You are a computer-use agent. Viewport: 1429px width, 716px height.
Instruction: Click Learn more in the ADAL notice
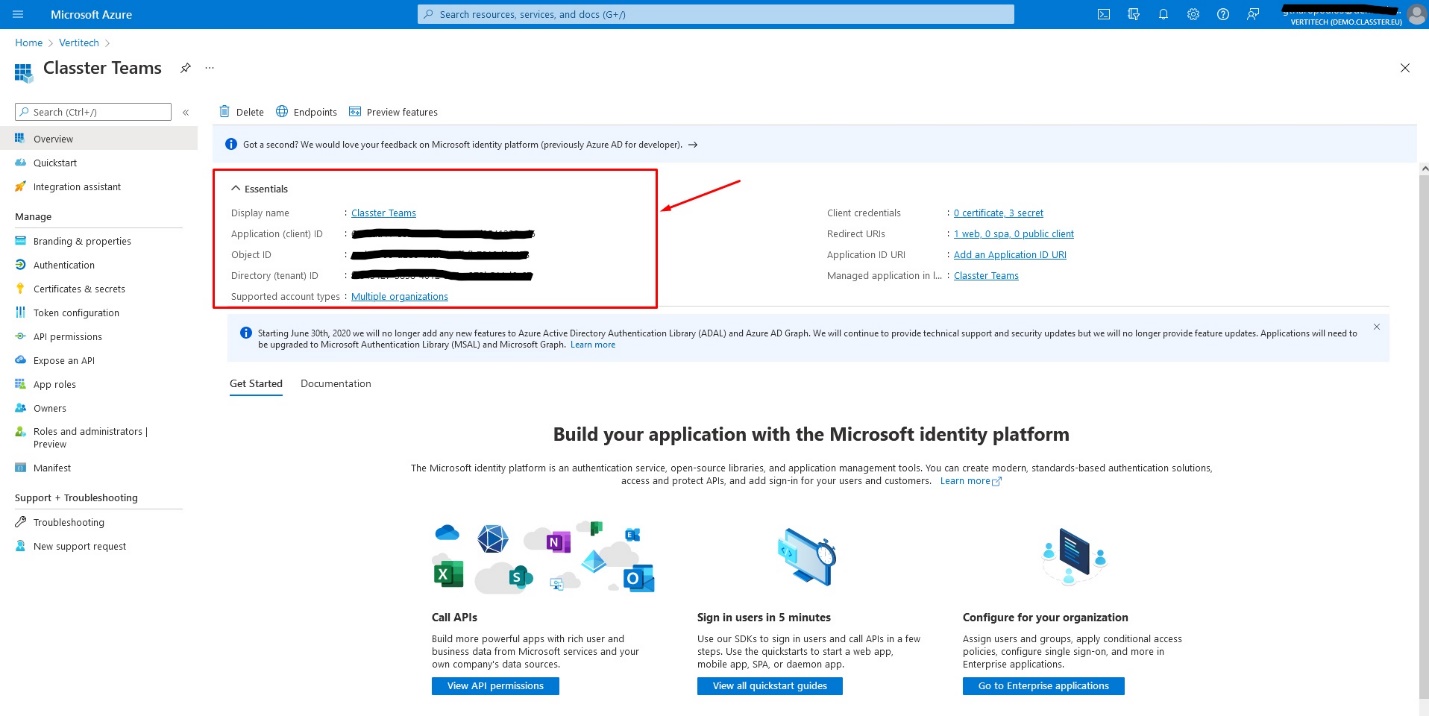pos(593,345)
